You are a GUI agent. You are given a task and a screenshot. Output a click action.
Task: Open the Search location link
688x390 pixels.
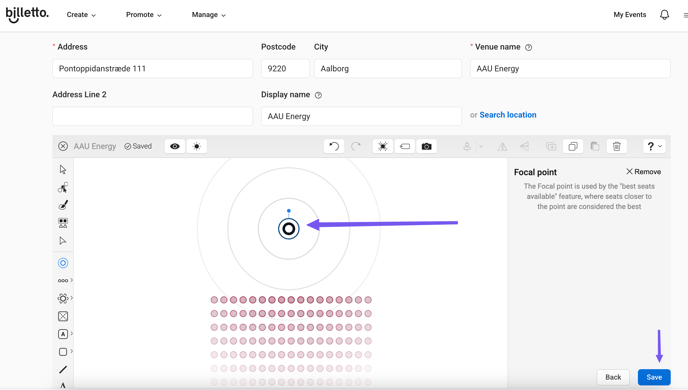coord(508,115)
